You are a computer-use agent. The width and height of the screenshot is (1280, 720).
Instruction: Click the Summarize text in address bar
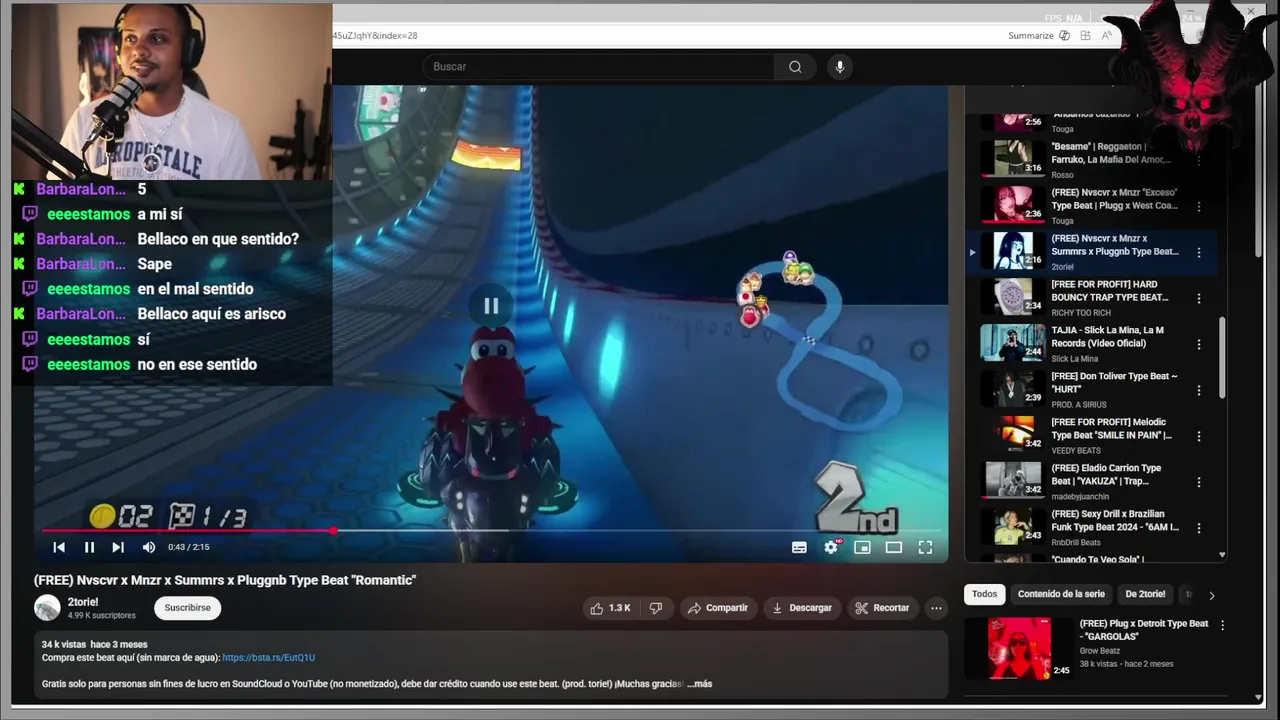(1031, 36)
